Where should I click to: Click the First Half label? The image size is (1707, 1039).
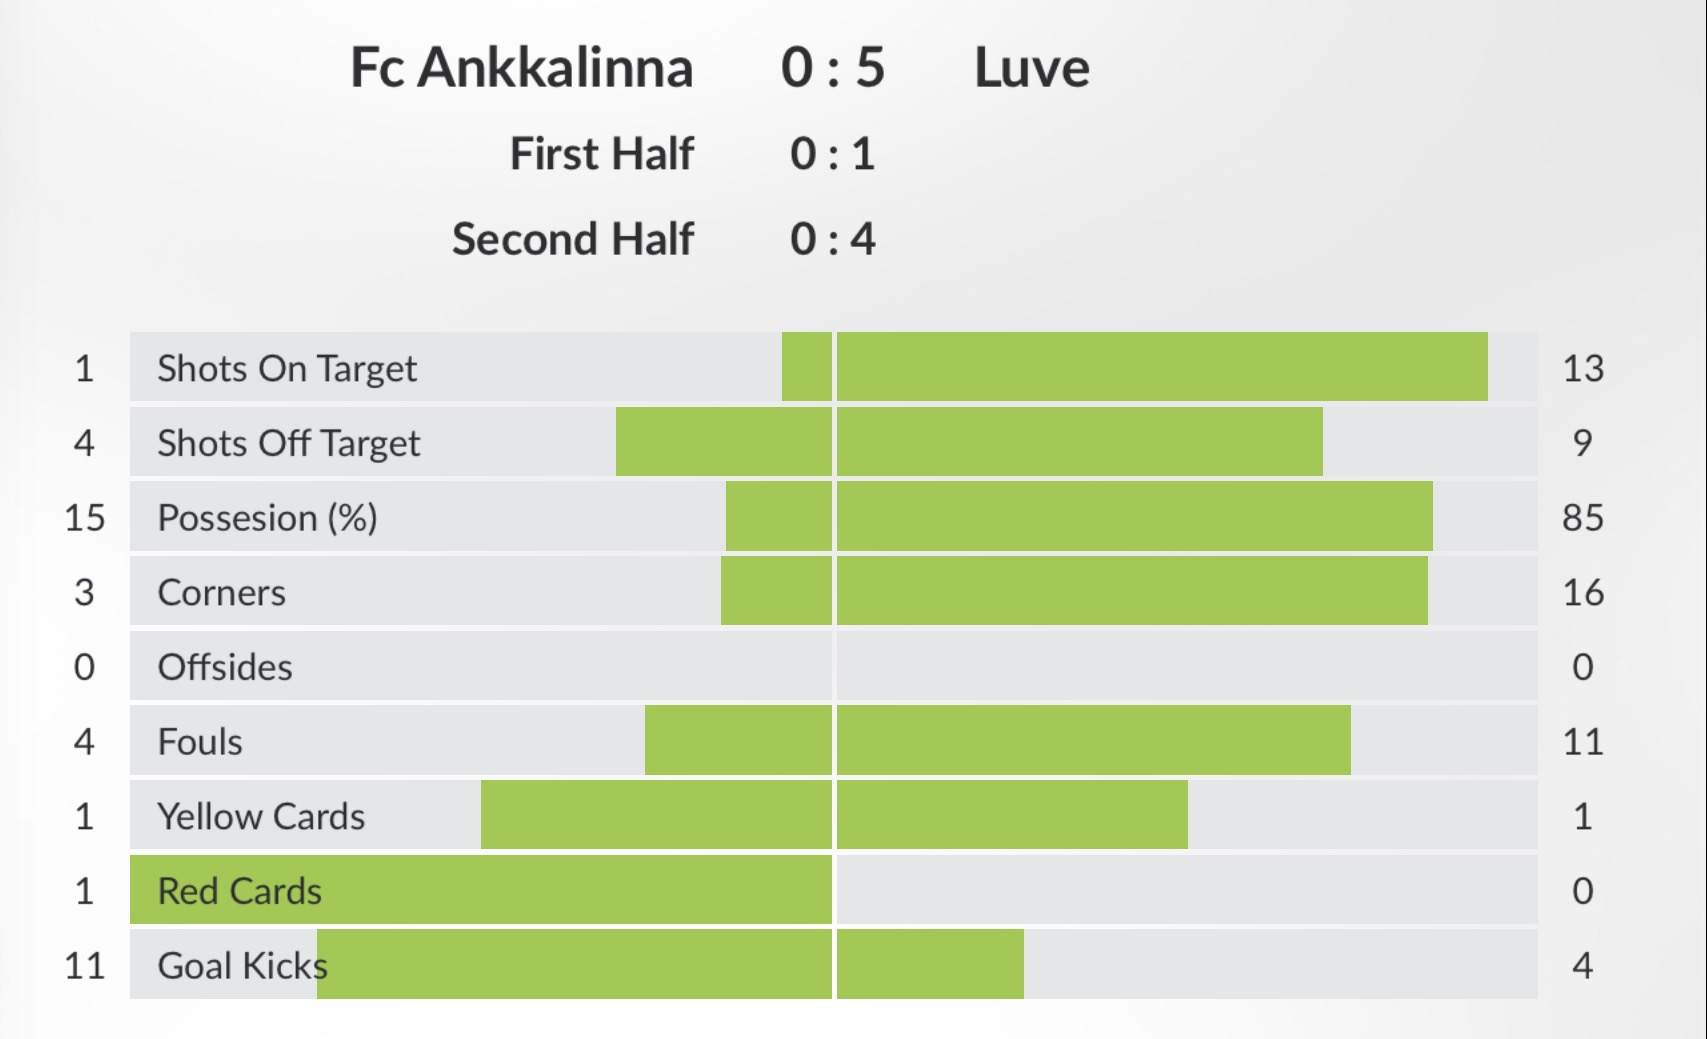[601, 154]
